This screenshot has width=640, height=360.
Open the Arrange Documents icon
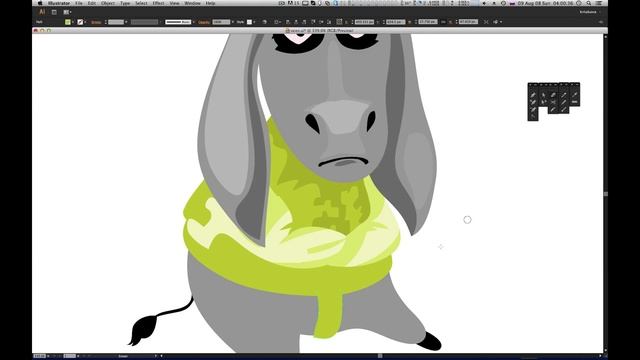click(x=67, y=12)
